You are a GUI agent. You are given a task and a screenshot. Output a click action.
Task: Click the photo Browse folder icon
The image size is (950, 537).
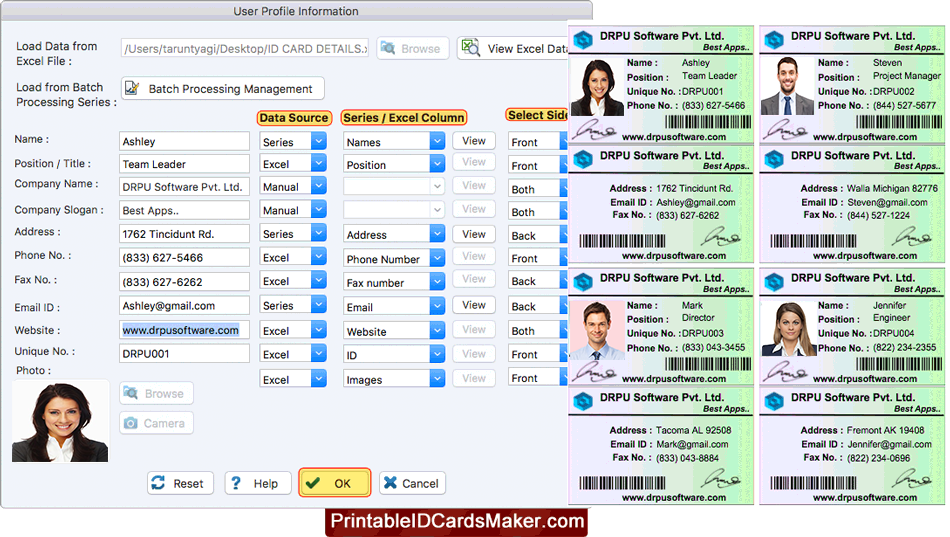pyautogui.click(x=130, y=393)
